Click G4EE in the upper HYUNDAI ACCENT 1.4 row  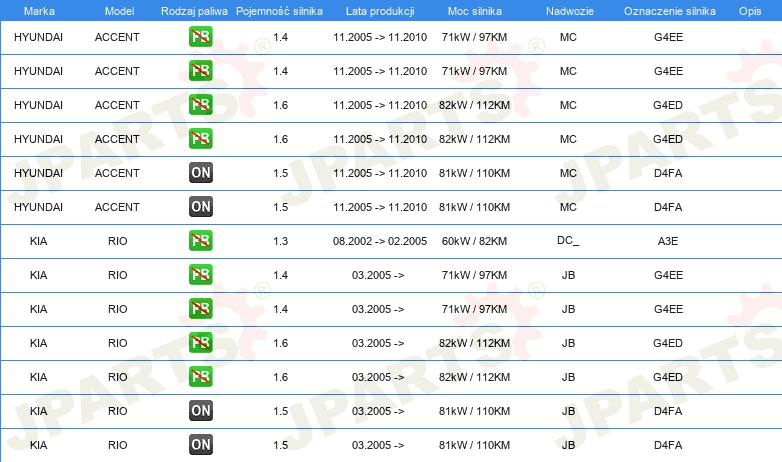click(668, 37)
